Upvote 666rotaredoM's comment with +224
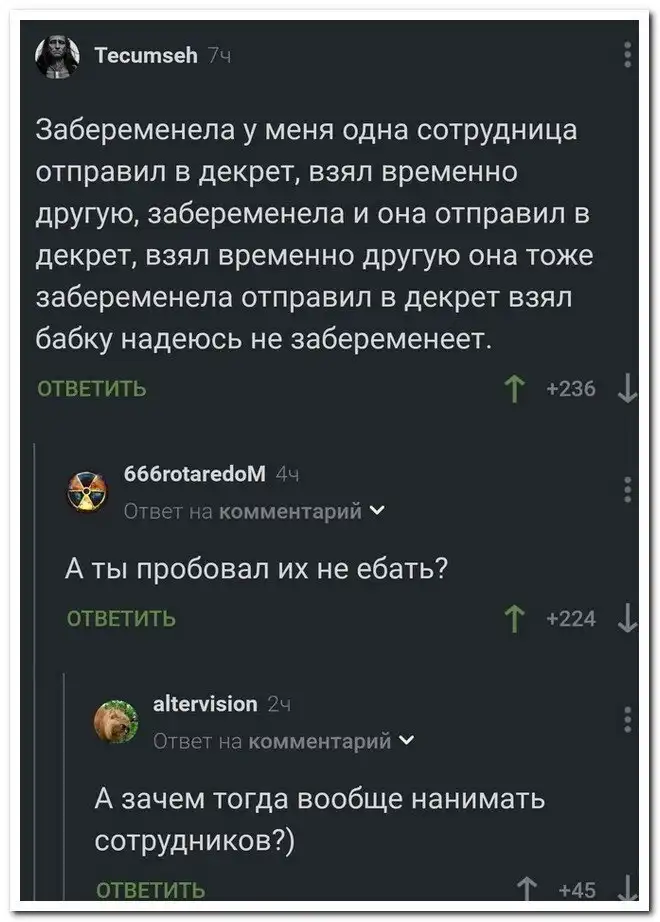 point(518,619)
